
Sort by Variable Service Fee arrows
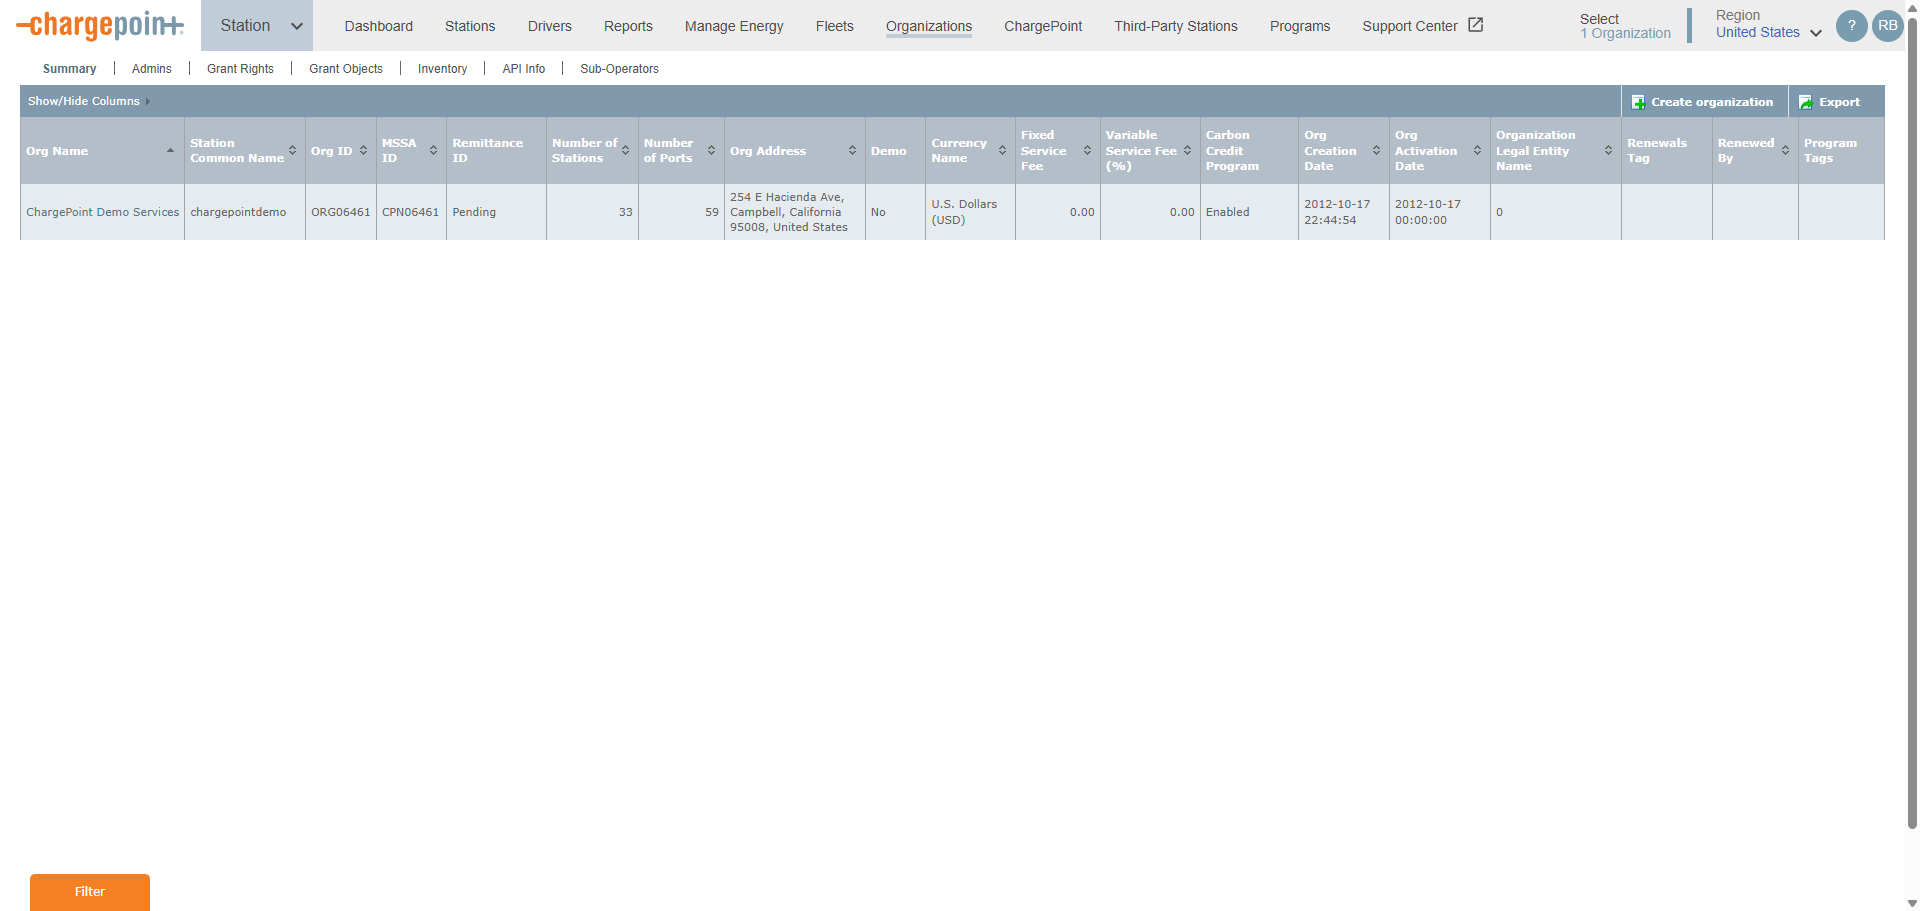click(1187, 151)
